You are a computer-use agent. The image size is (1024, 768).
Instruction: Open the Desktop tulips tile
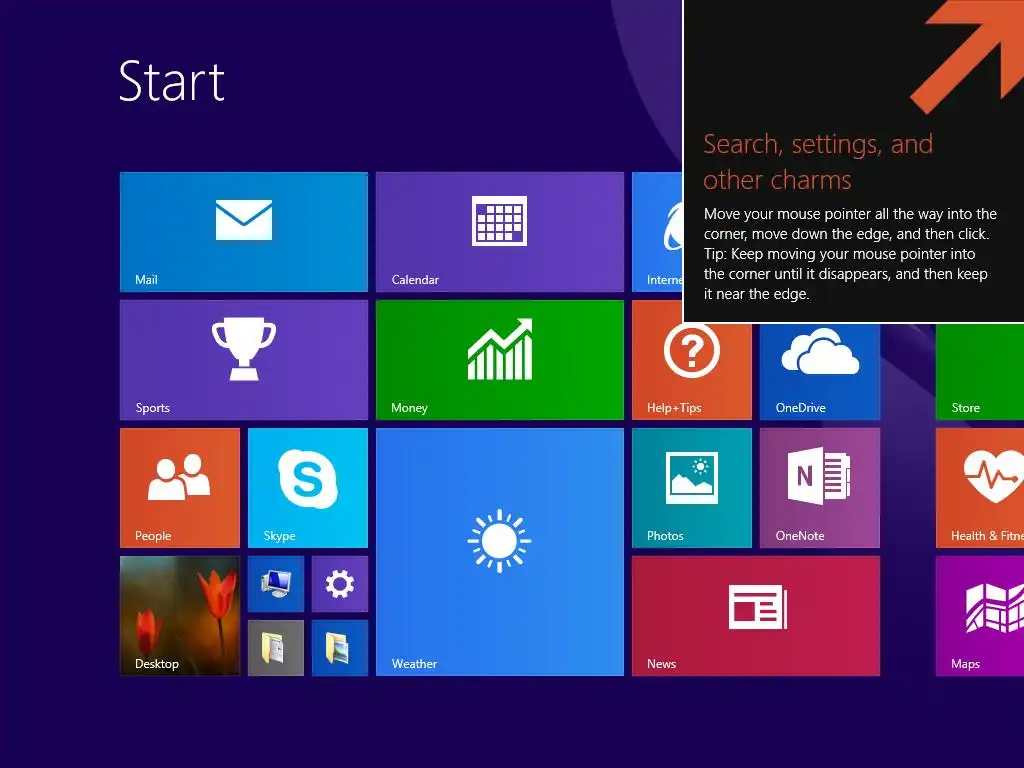[x=180, y=616]
